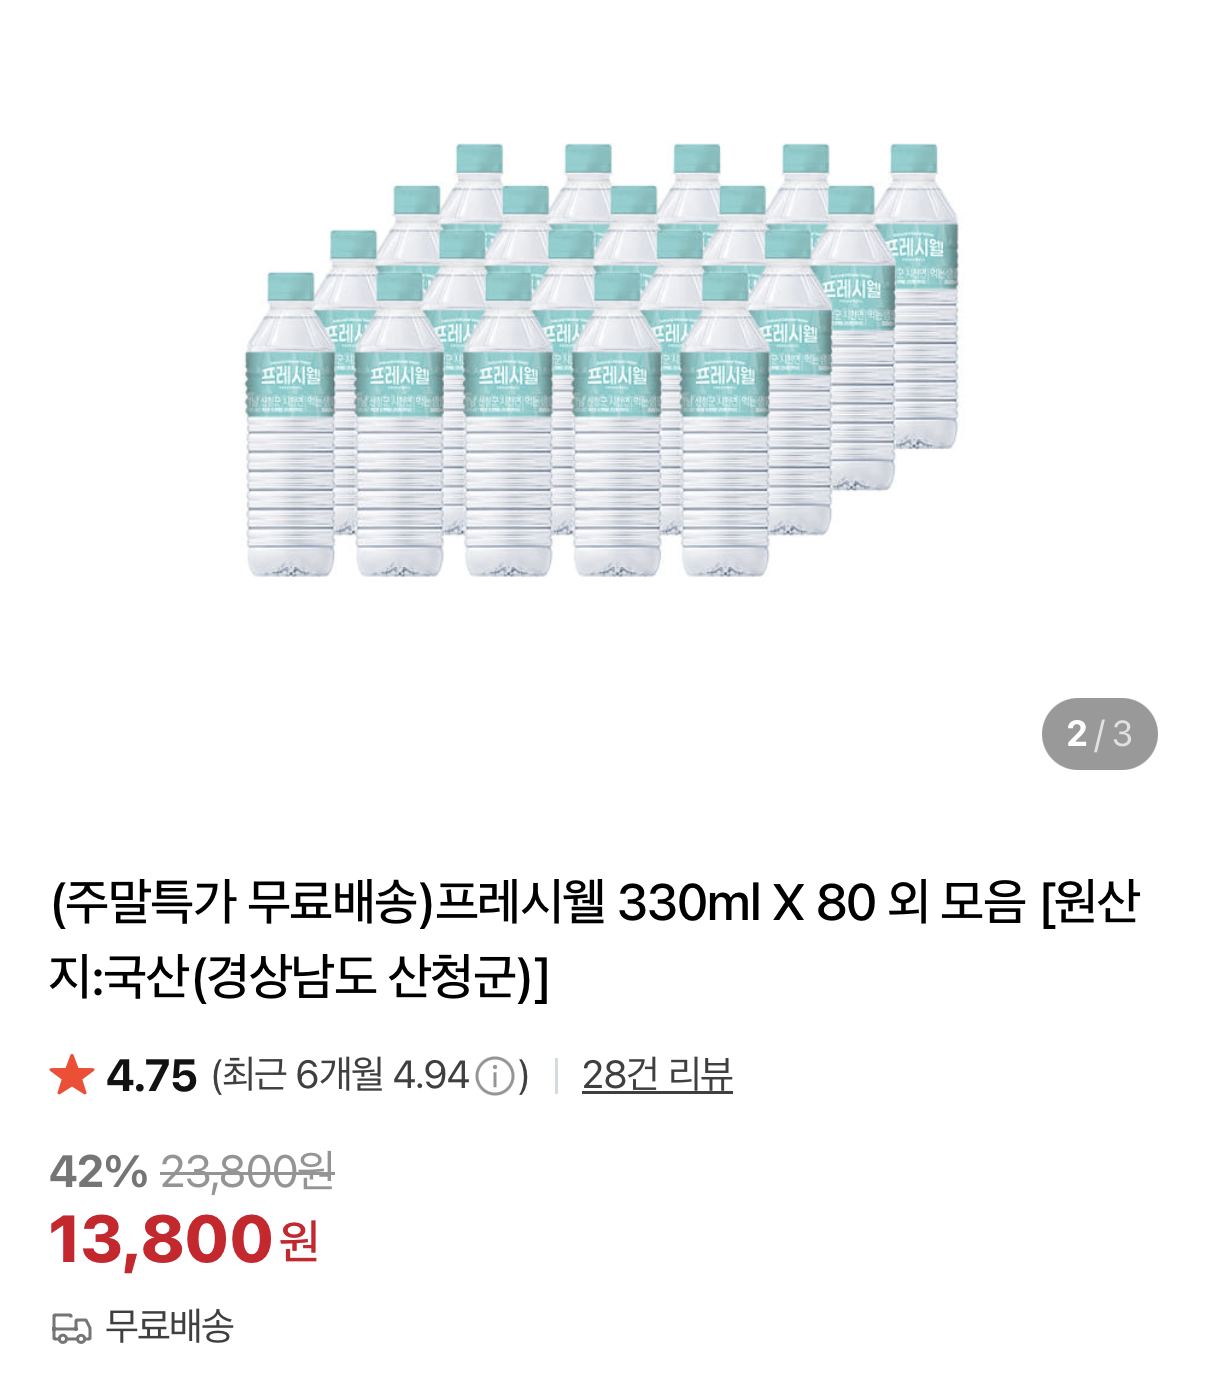Open the 28건 리뷰 reviews link

657,1075
